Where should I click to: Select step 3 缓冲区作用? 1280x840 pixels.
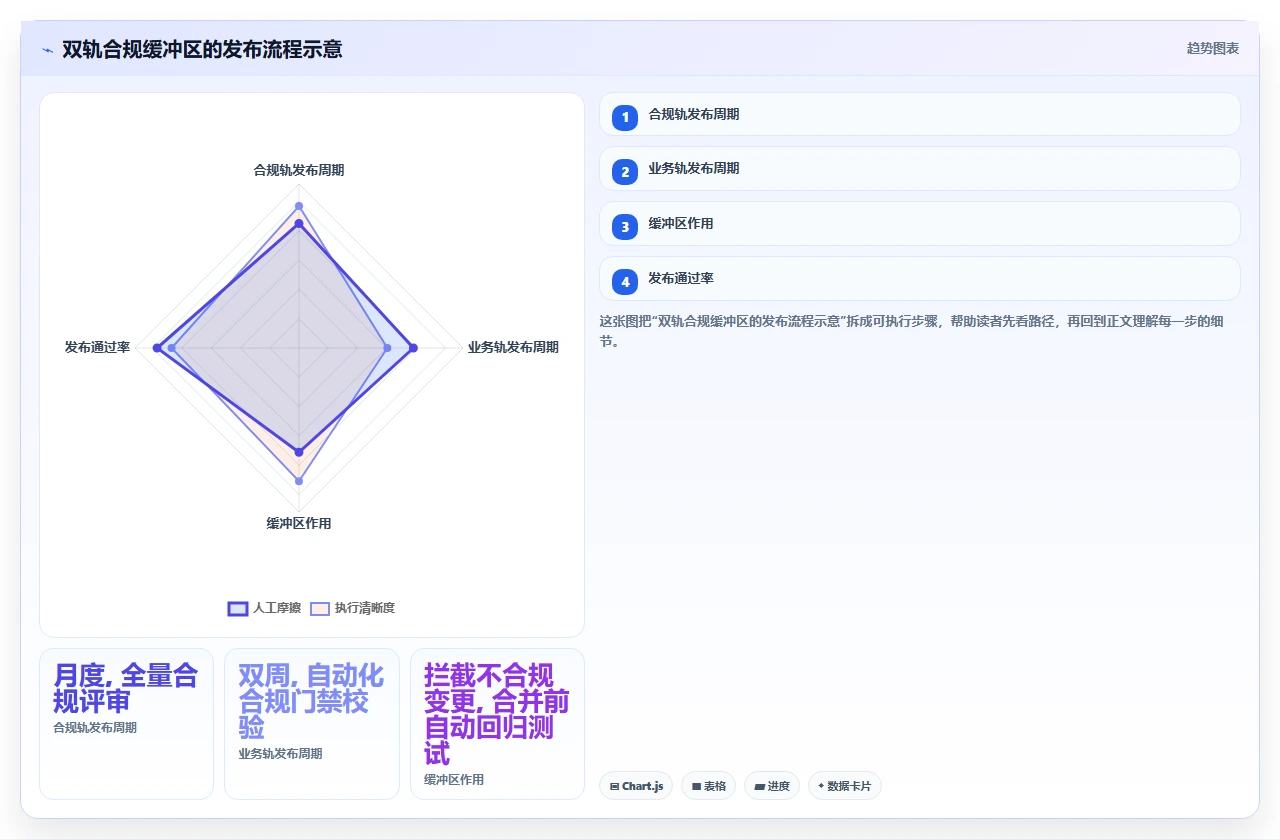[919, 224]
